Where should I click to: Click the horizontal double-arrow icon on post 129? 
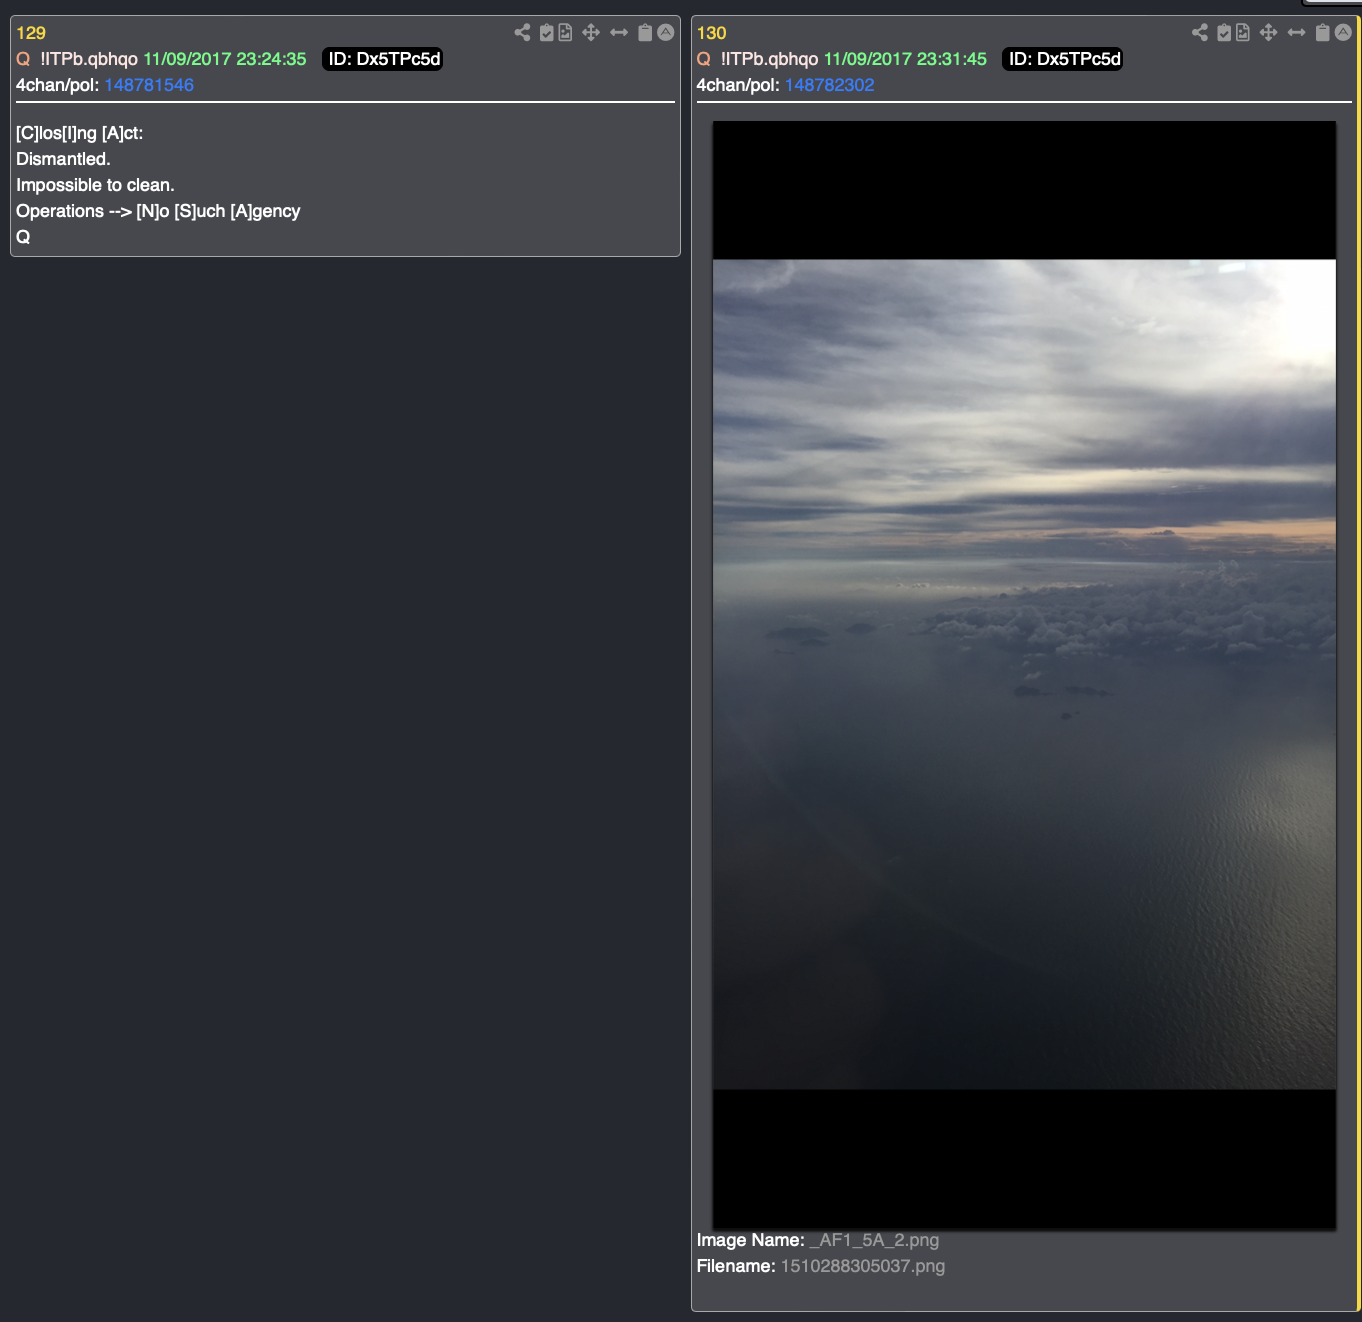pyautogui.click(x=619, y=33)
